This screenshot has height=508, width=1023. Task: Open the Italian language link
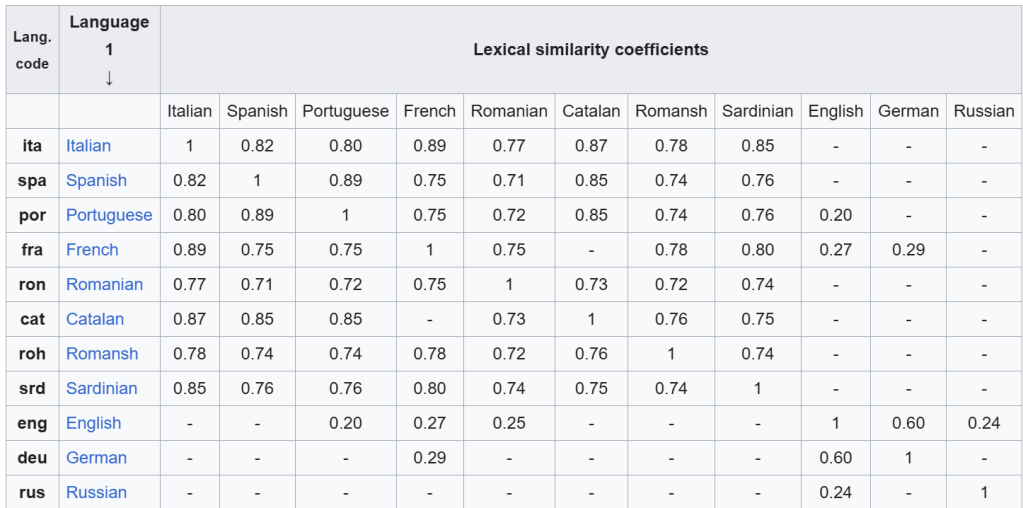88,146
